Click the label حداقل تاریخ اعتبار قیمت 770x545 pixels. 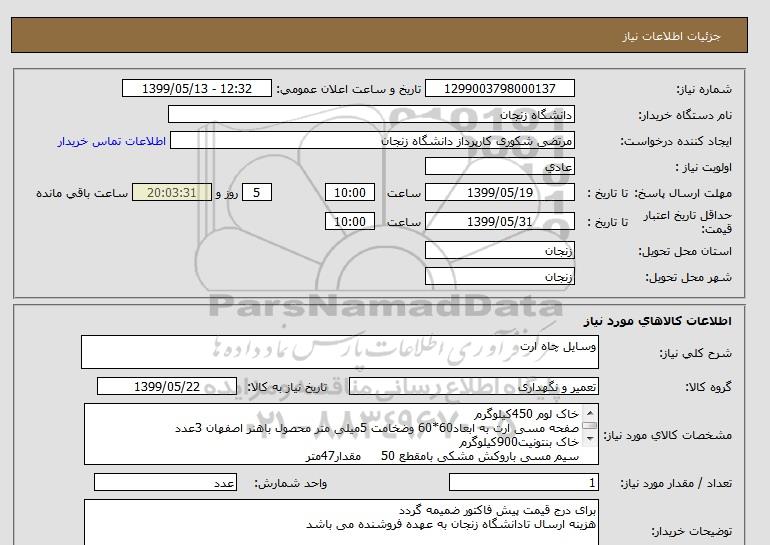[x=688, y=222]
